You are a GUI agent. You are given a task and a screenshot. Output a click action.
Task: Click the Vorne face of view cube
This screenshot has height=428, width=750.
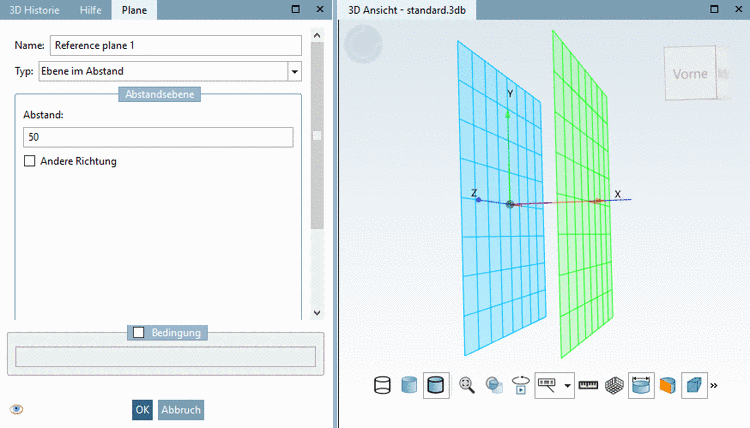(x=690, y=74)
